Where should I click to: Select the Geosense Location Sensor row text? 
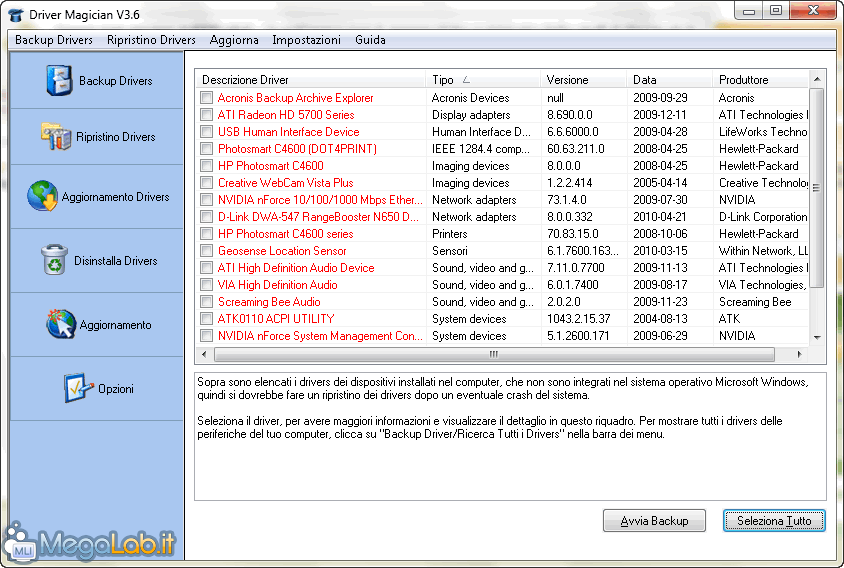[282, 251]
